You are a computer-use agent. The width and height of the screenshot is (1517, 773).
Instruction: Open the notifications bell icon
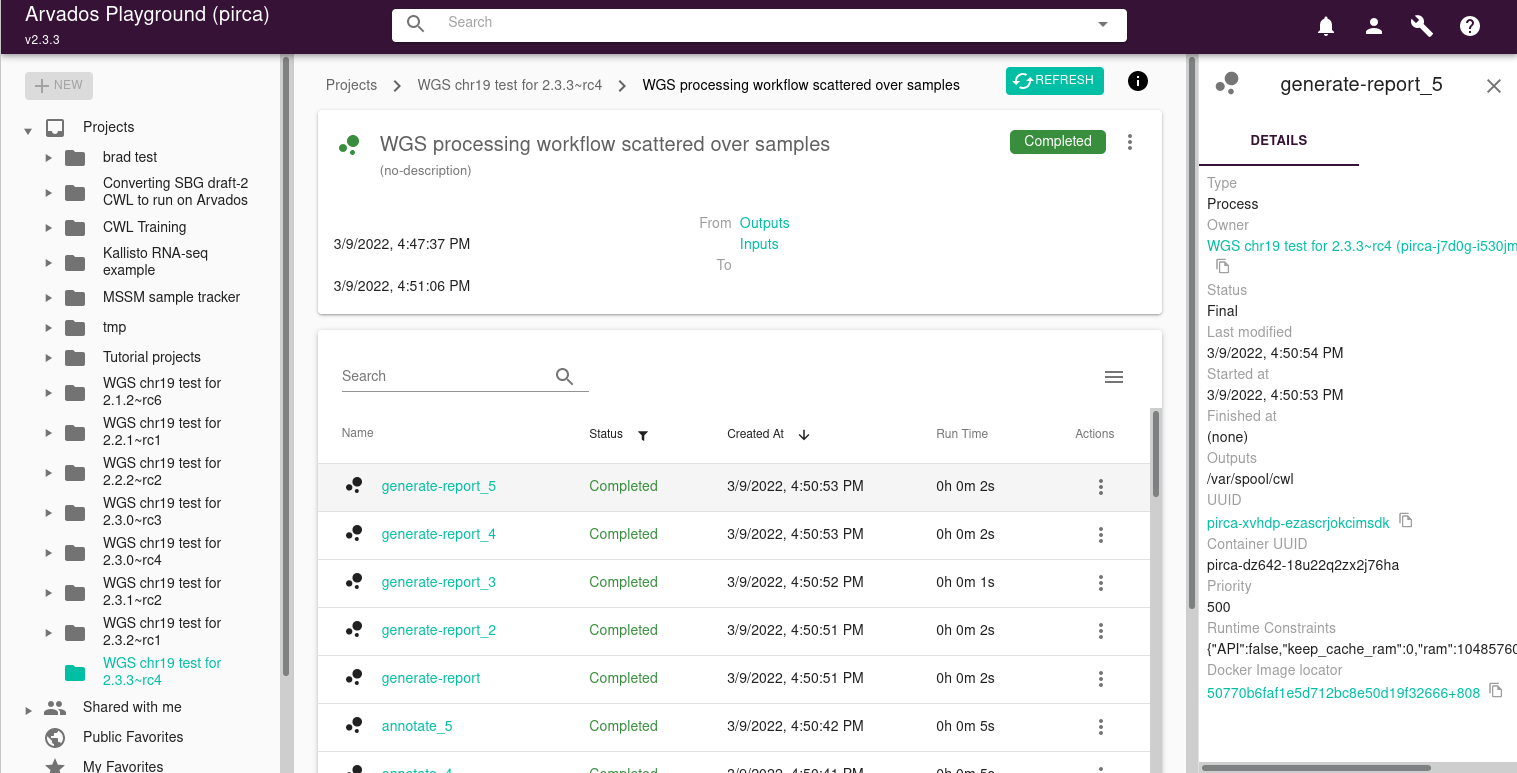(1326, 27)
